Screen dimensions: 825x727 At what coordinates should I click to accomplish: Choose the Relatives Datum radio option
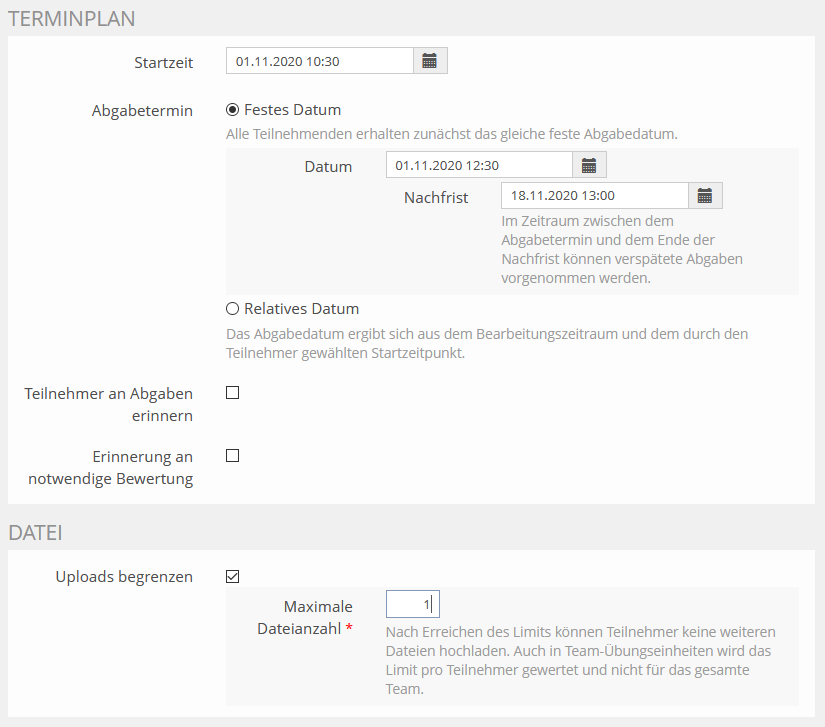click(x=233, y=309)
